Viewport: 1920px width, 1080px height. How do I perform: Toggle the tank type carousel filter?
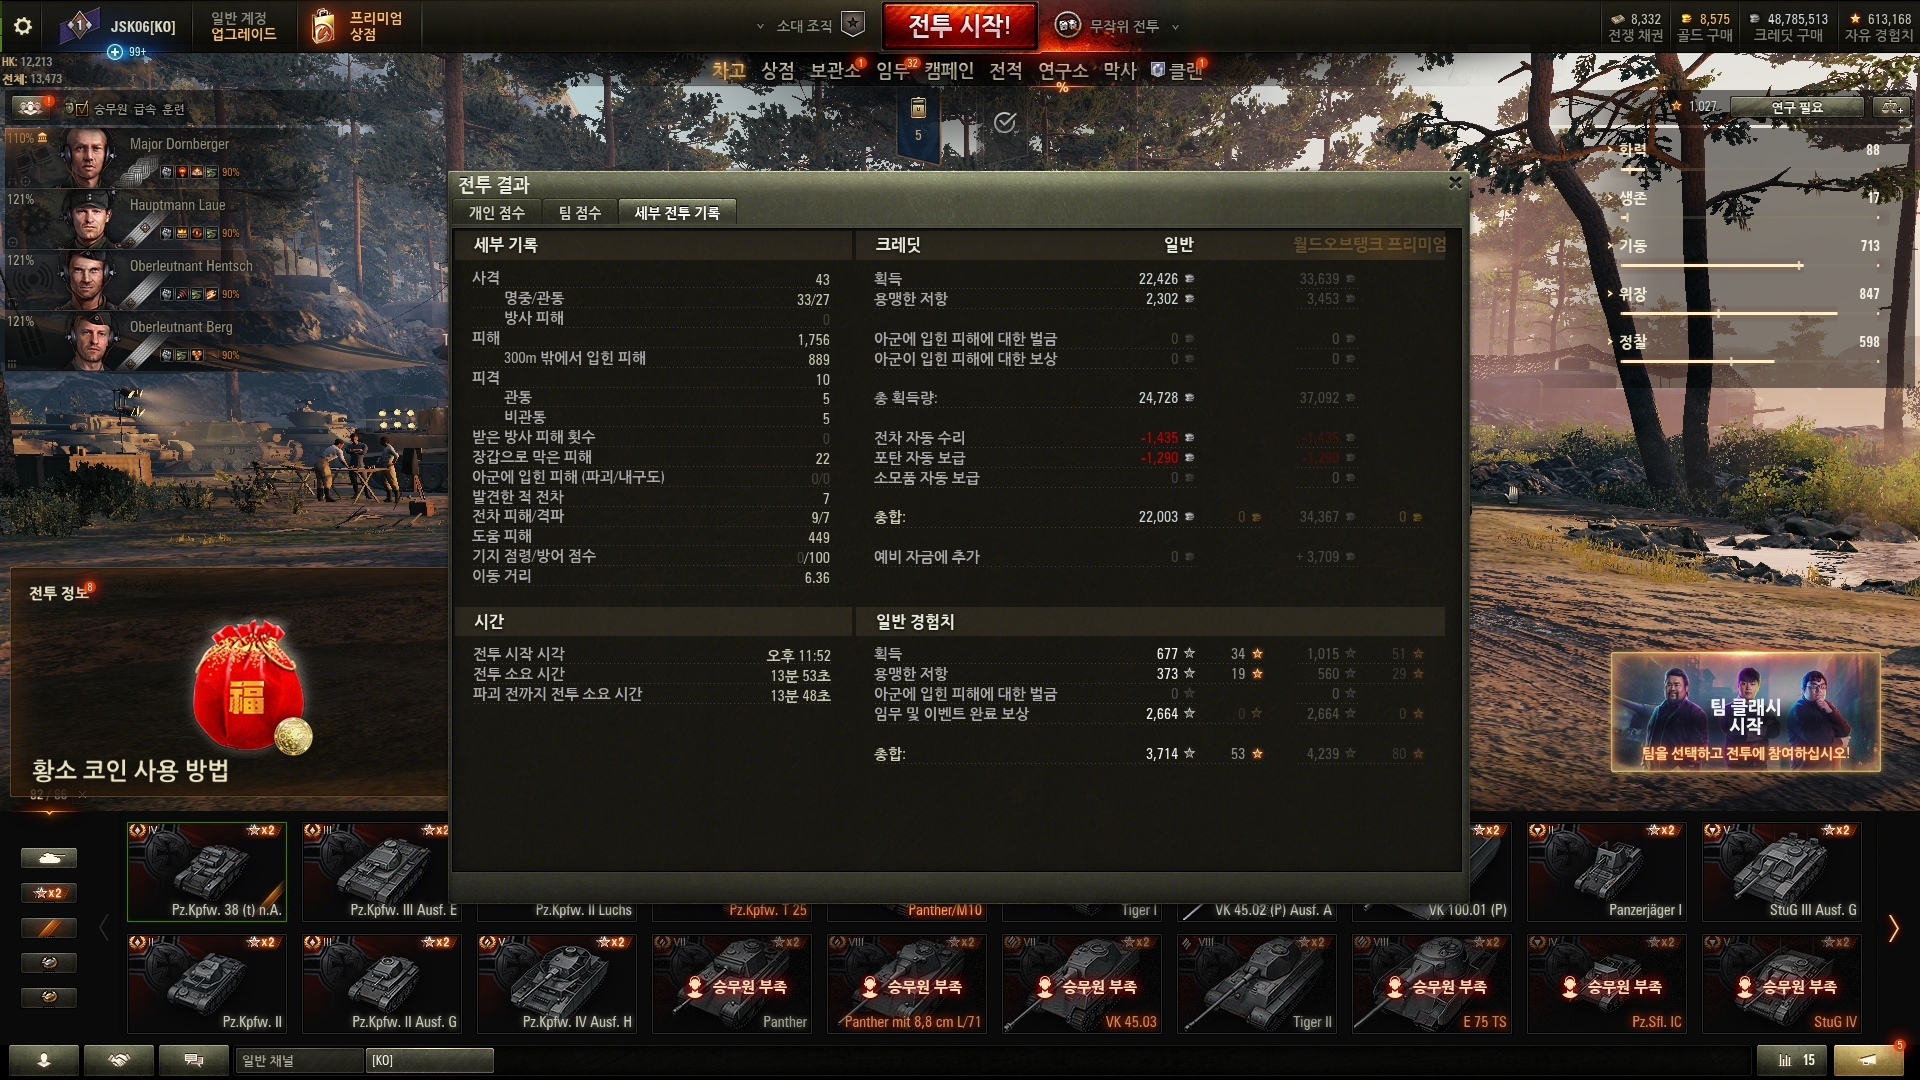(48, 858)
